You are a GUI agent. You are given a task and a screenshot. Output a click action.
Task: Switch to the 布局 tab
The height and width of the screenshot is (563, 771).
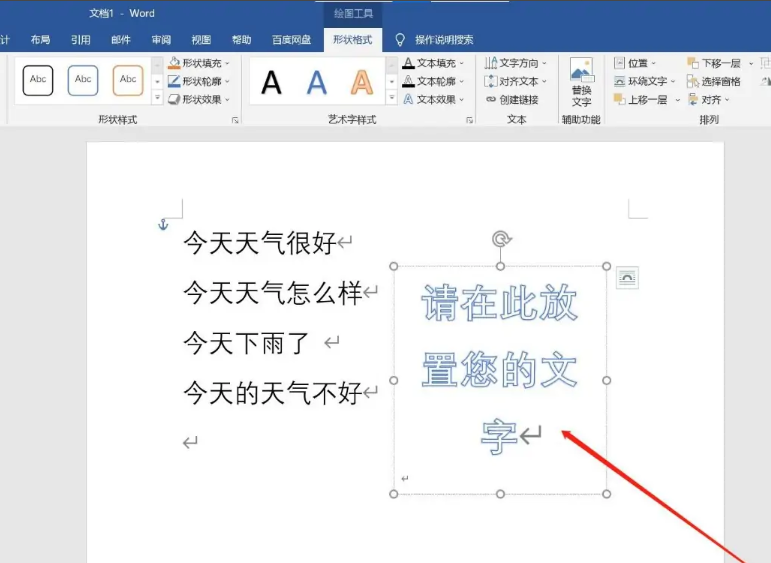click(40, 40)
